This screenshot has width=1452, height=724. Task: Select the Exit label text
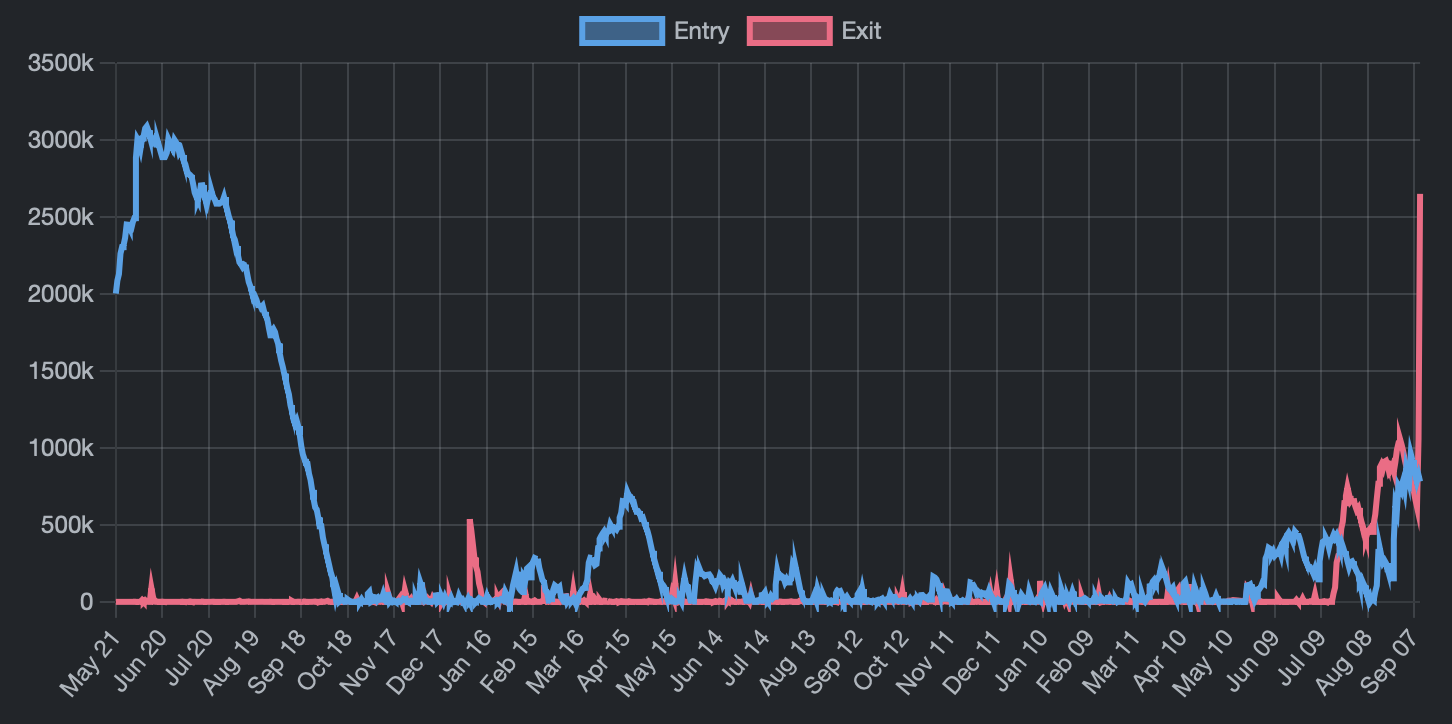[x=860, y=31]
